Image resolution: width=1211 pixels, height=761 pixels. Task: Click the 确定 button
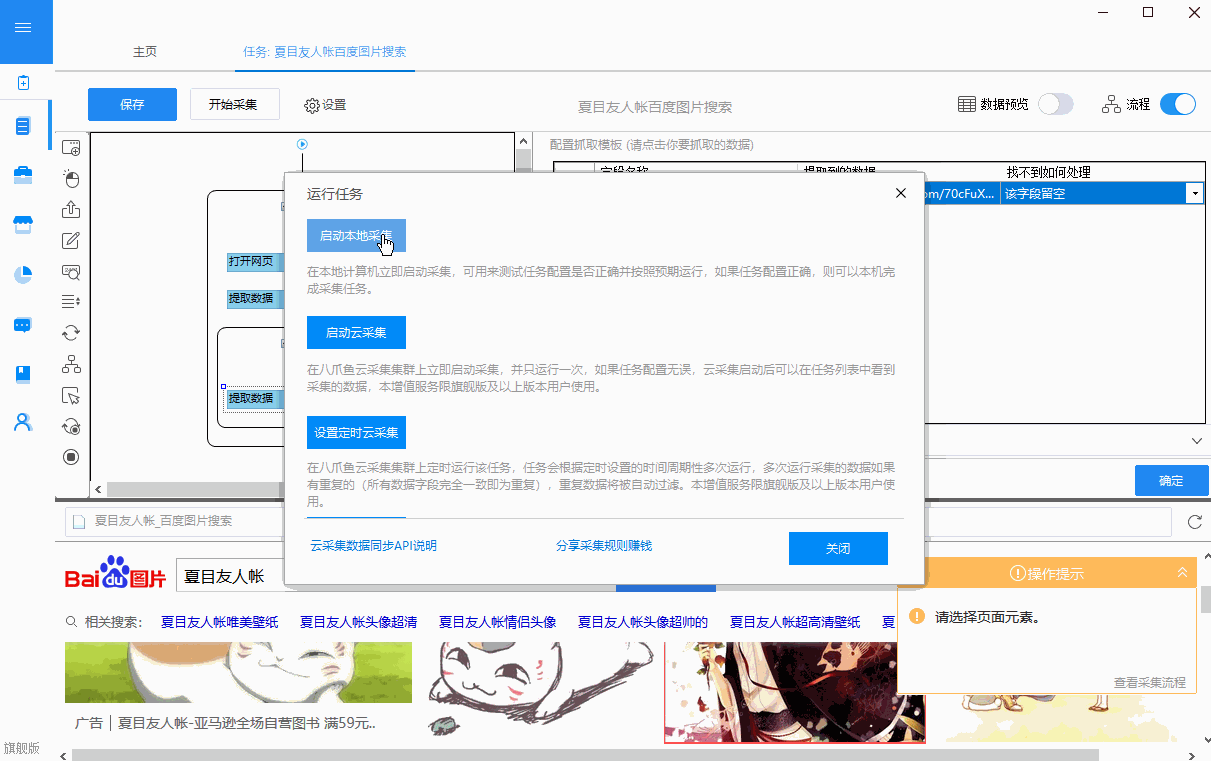[1171, 480]
